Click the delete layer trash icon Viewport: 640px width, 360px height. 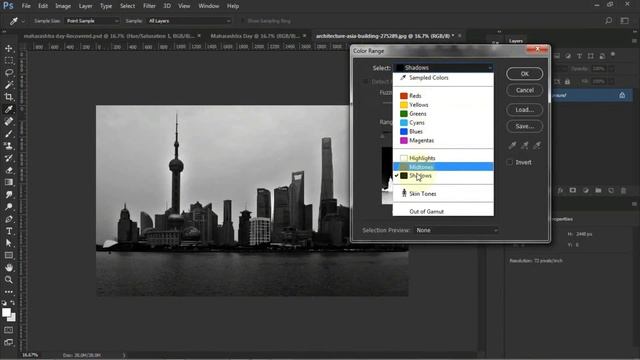click(623, 191)
